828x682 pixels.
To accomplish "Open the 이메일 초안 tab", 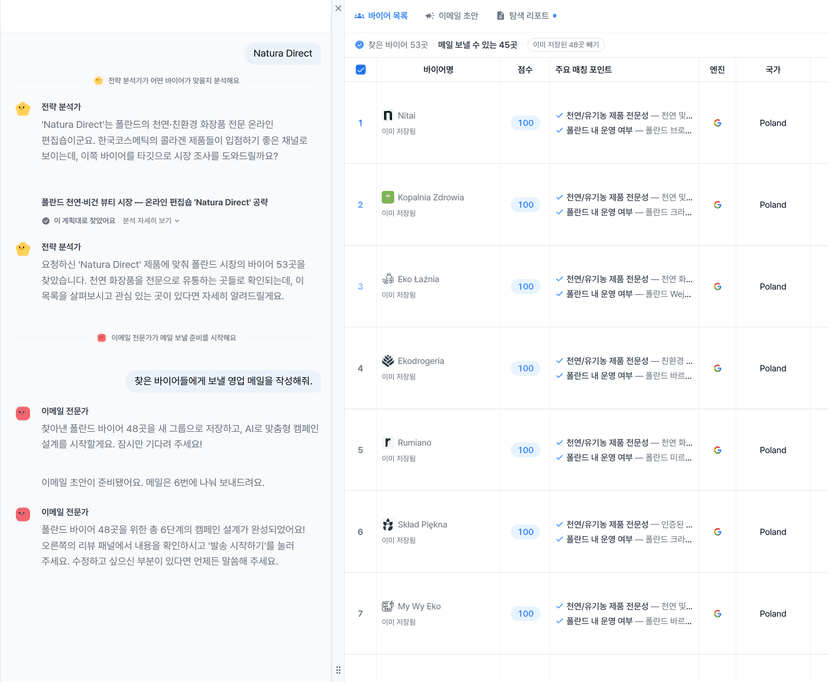I will click(451, 16).
